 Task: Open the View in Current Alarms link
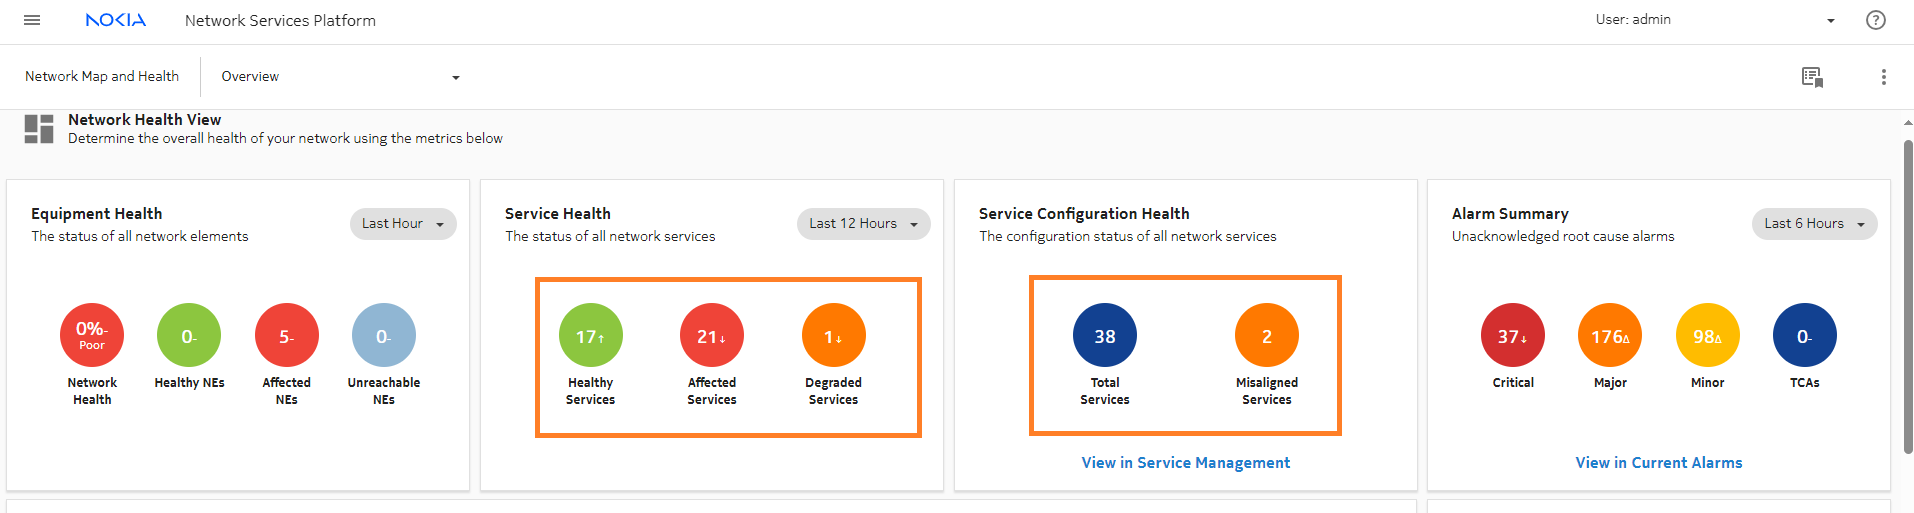click(1658, 463)
